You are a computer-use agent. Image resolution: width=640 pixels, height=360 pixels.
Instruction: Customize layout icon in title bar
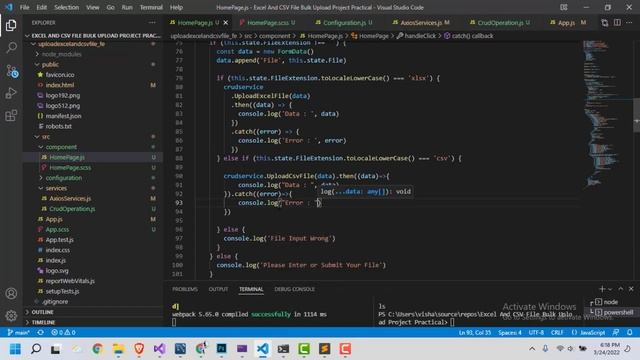point(564,7)
